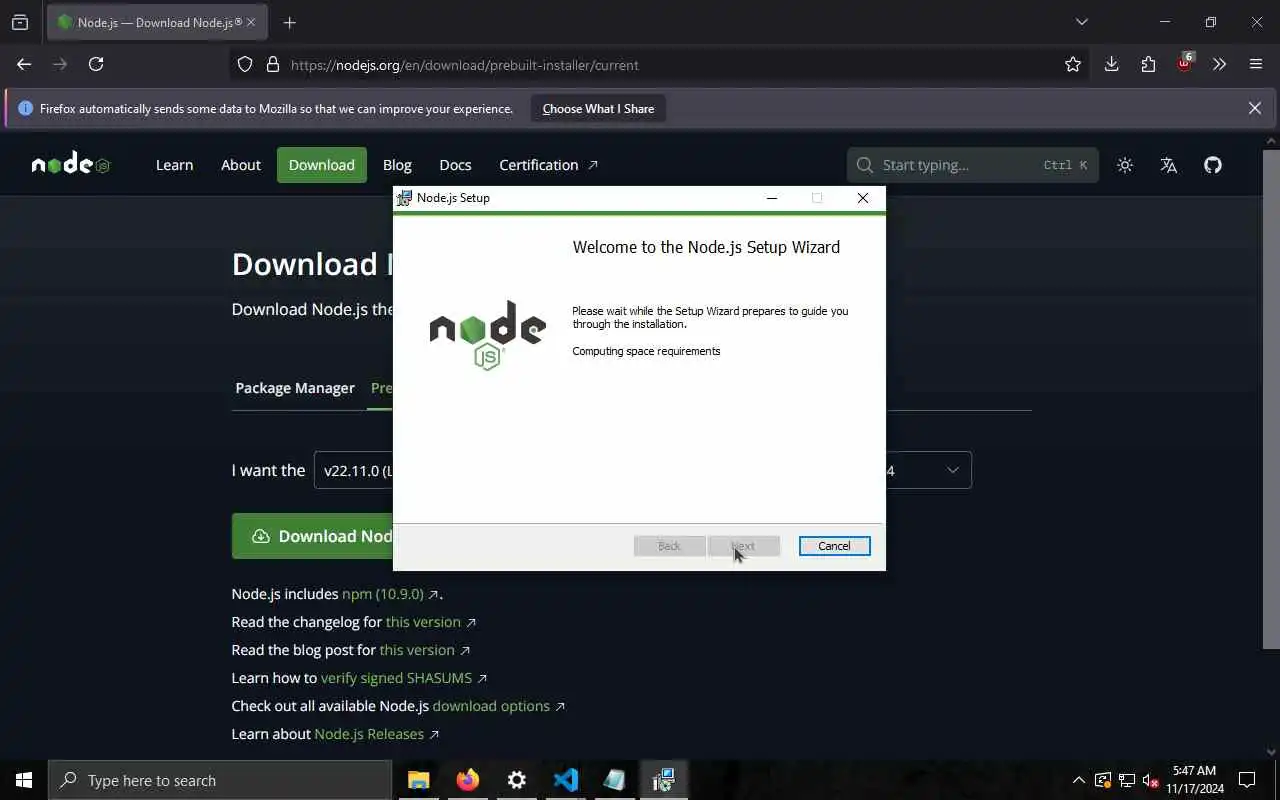Viewport: 1280px width, 800px height.
Task: Switch to Package Manager tab
Action: [295, 388]
